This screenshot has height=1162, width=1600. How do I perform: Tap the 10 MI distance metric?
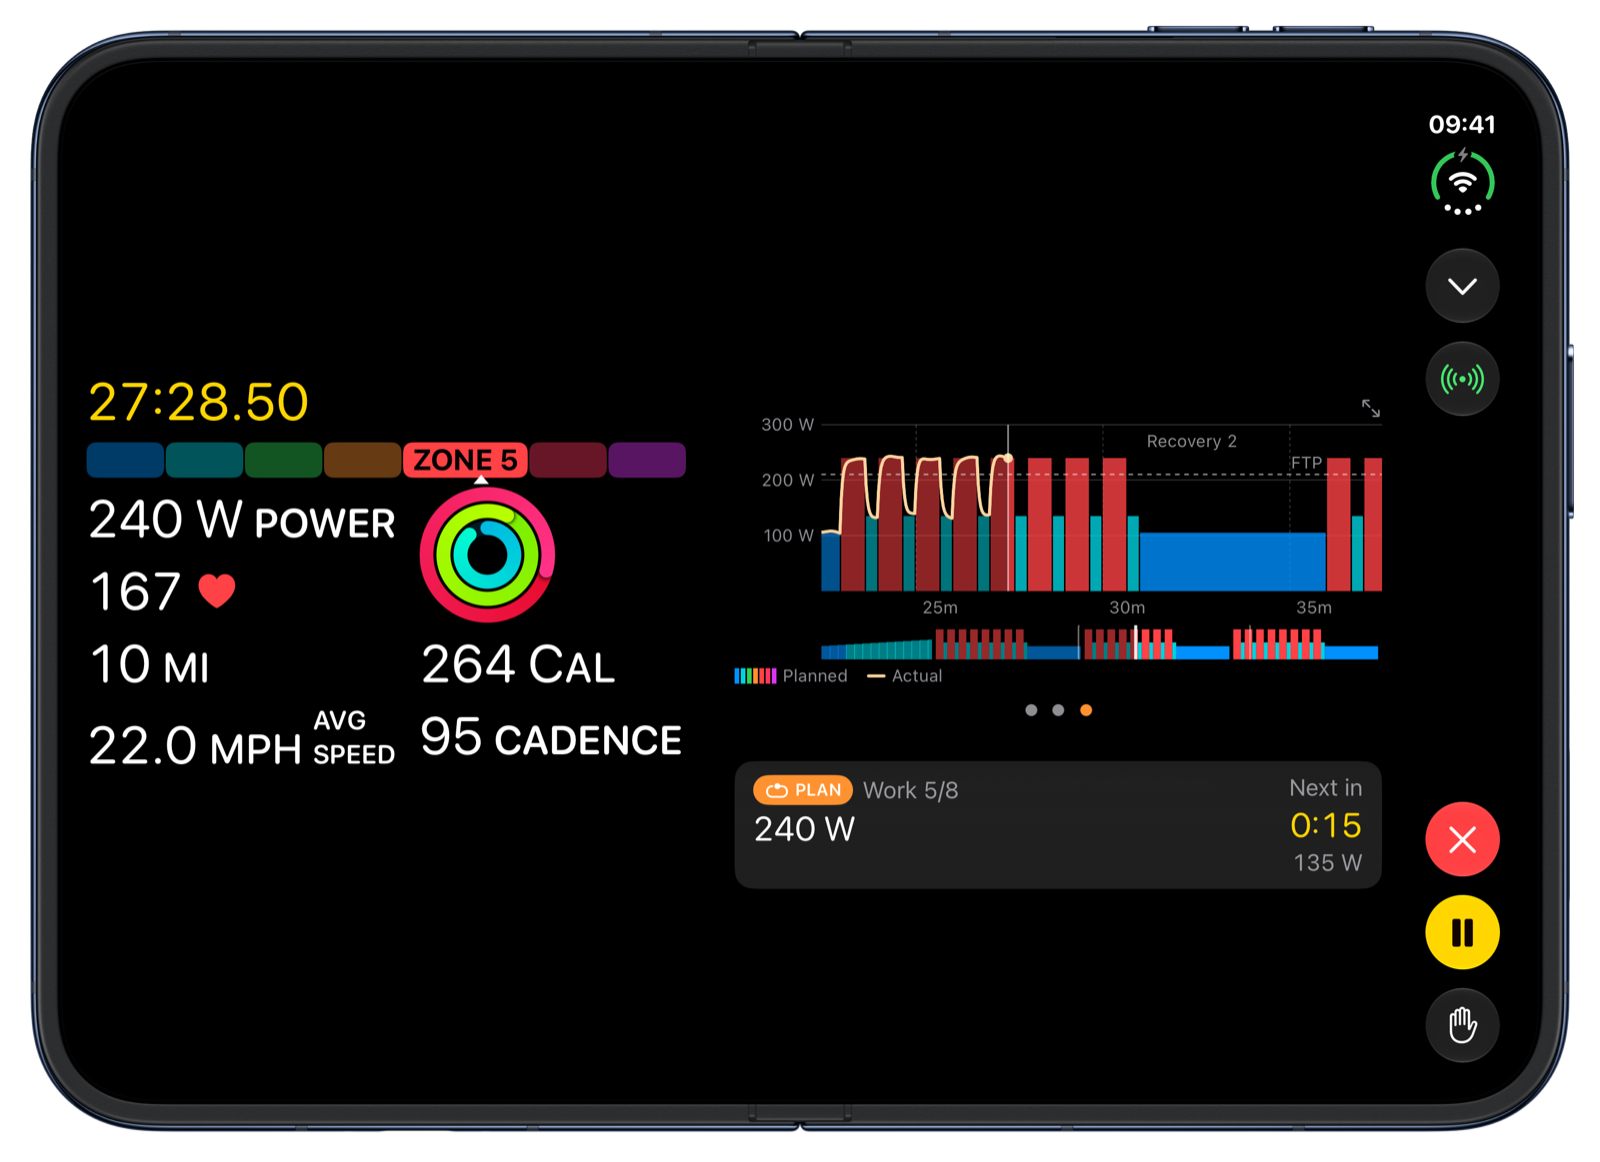(x=150, y=665)
